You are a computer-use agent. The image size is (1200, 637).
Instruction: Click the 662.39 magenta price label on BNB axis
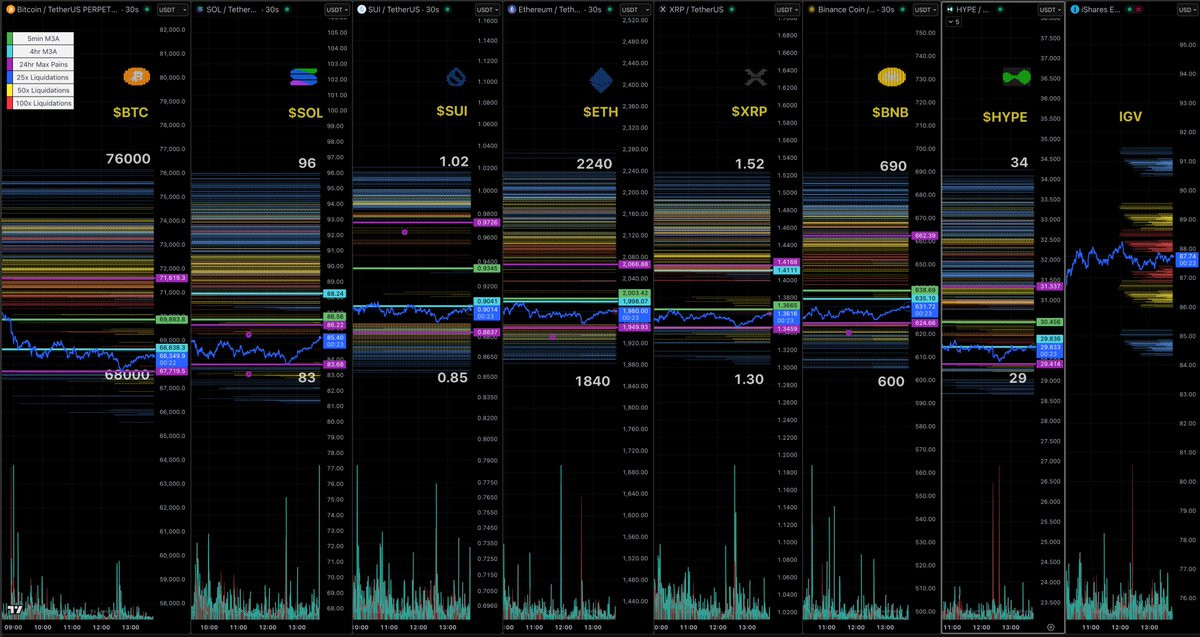pos(925,235)
